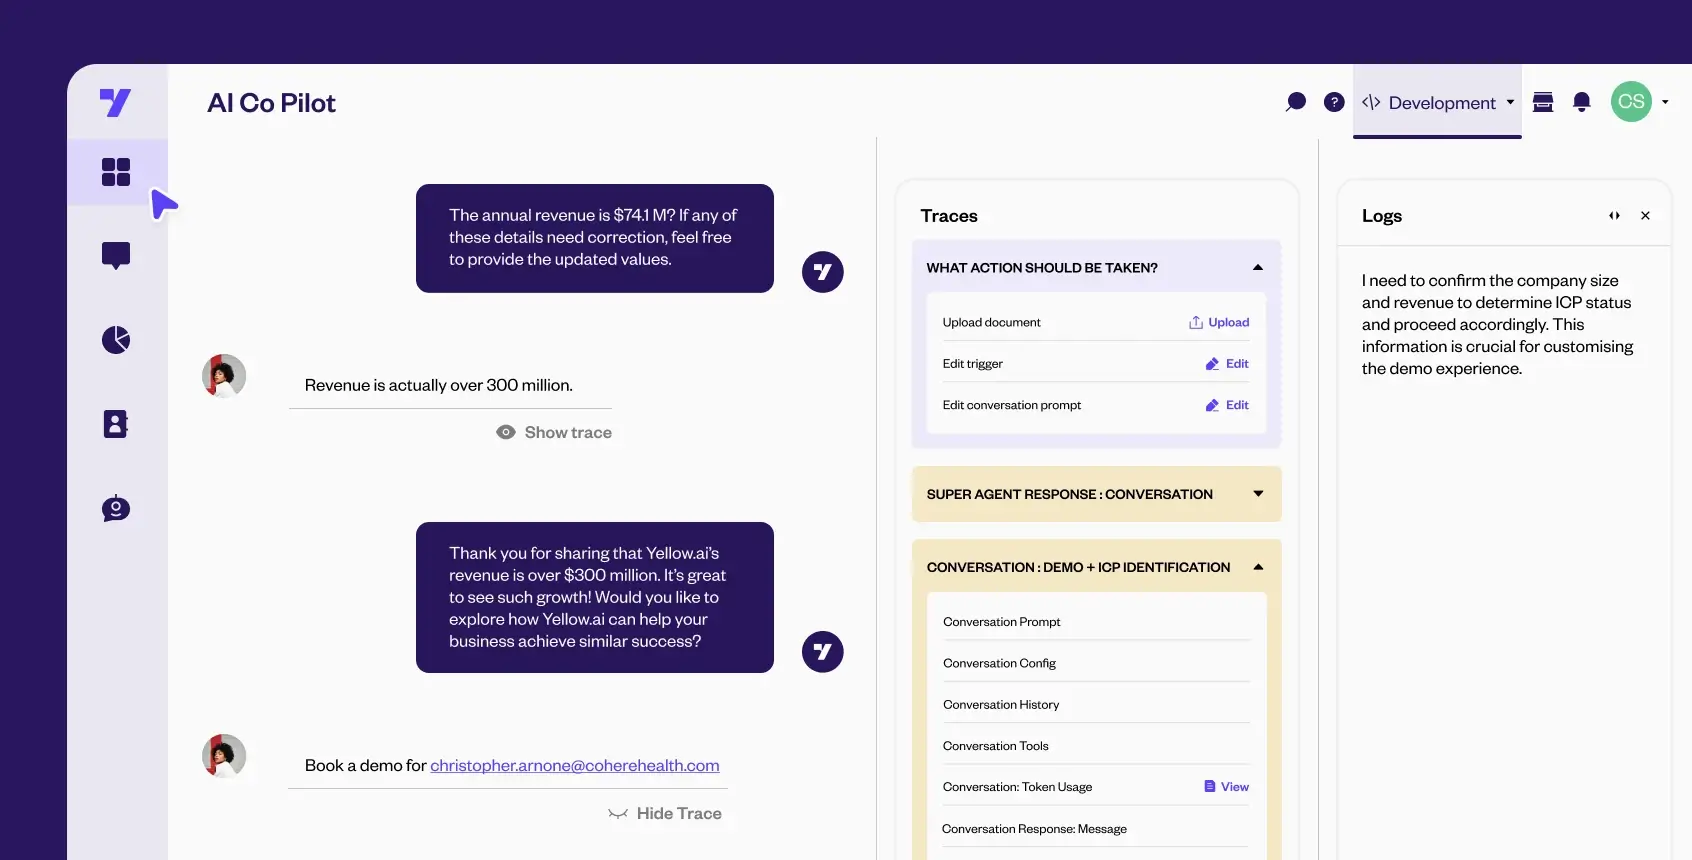Click the Upload document label
The height and width of the screenshot is (860, 1692).
[991, 322]
